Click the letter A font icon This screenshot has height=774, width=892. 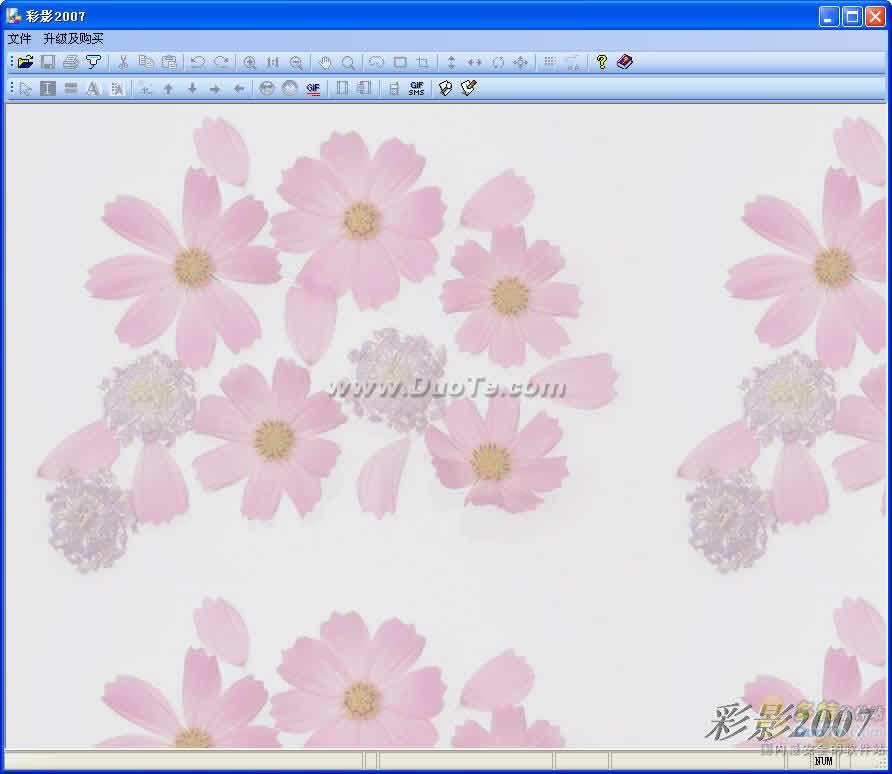pos(93,88)
